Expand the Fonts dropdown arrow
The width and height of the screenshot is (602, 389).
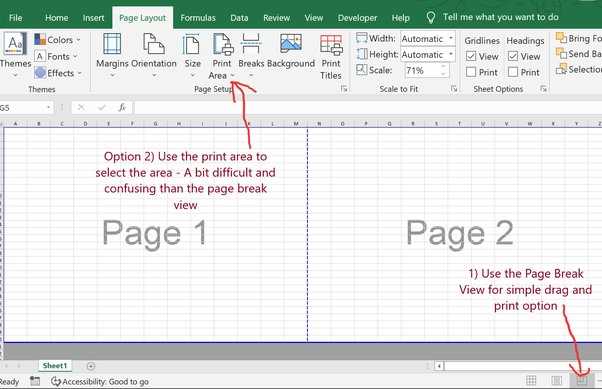75,56
